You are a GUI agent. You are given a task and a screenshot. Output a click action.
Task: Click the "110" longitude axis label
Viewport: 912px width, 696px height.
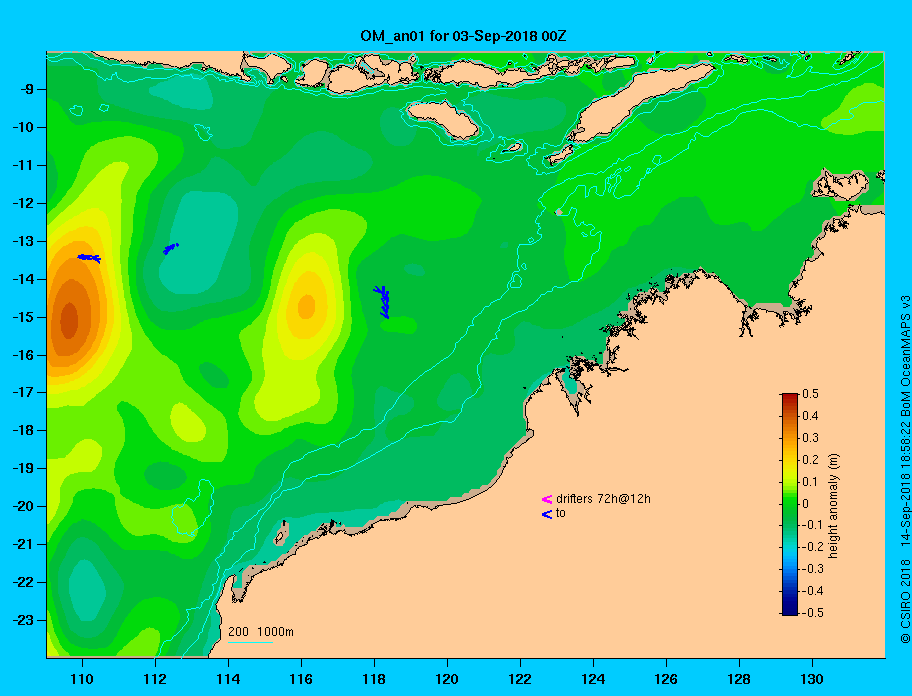point(82,679)
